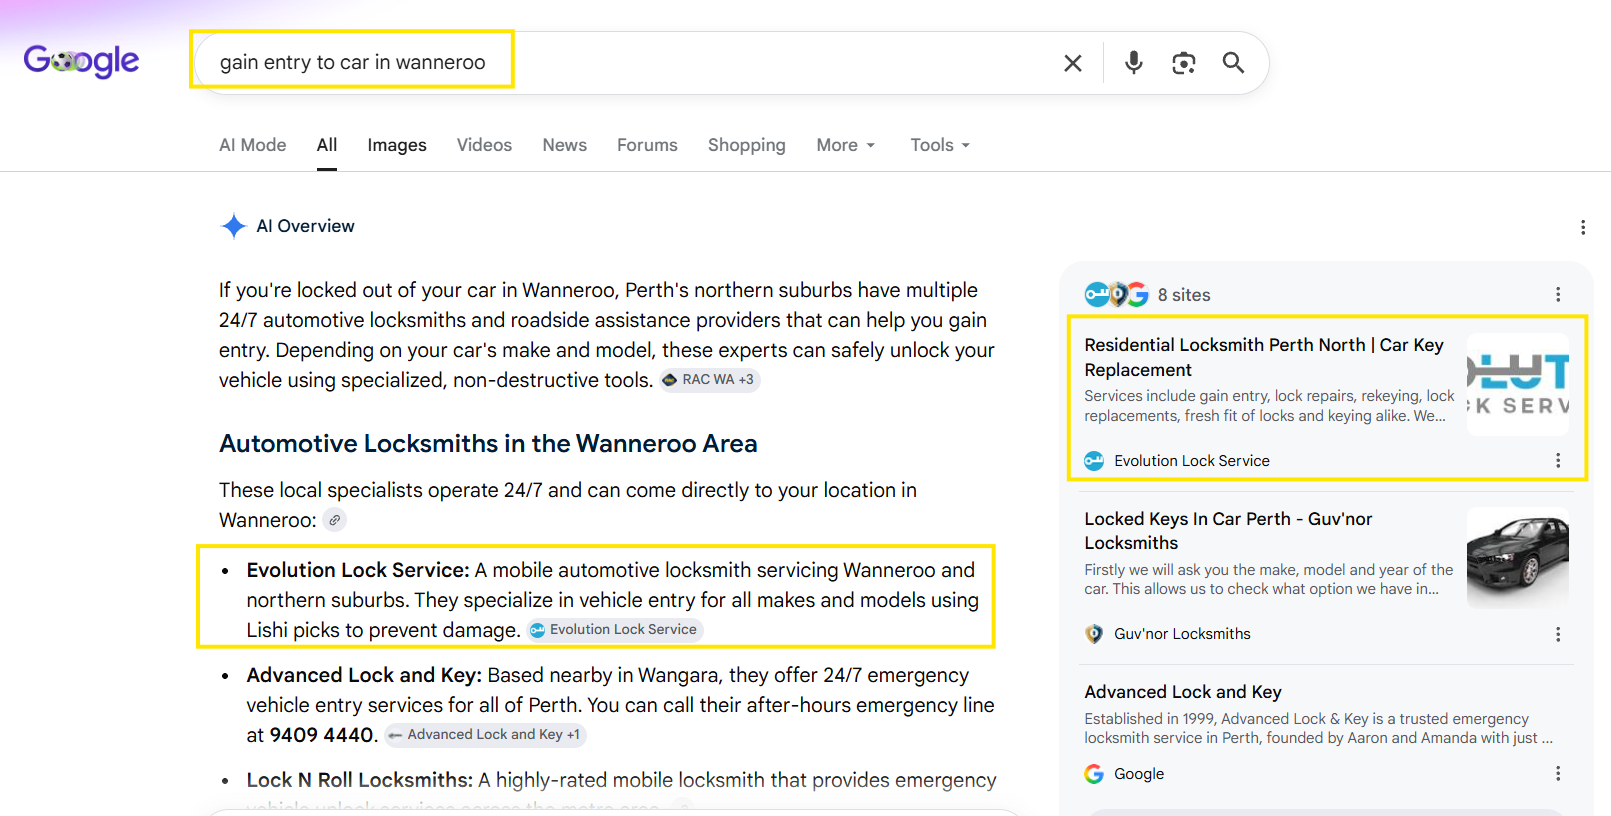
Task: Clear the search query with the X icon
Action: tap(1072, 63)
